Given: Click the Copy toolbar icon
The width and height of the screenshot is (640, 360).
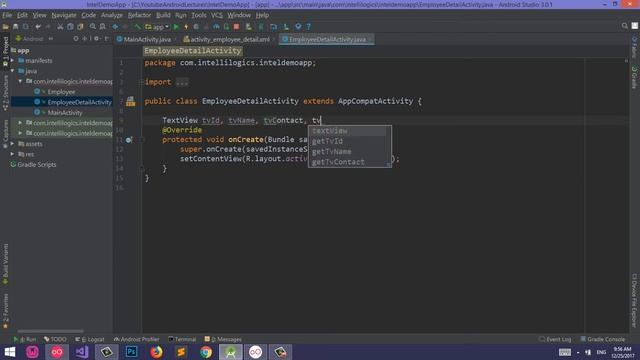Looking at the screenshot, I should pos(70,27).
